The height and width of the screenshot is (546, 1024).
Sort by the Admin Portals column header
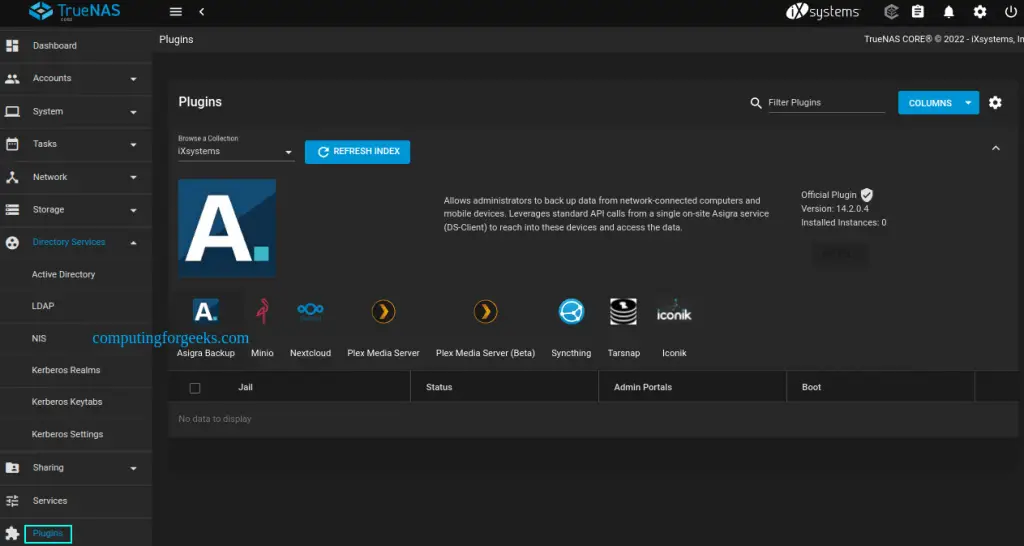point(643,387)
